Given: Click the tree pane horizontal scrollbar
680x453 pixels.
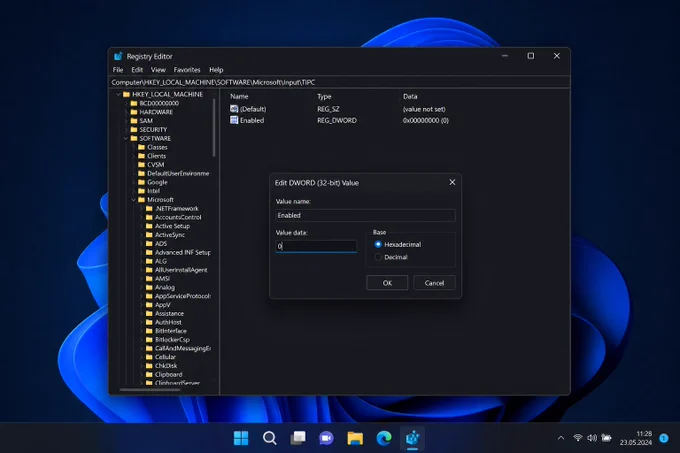Looking at the screenshot, I should coord(150,389).
